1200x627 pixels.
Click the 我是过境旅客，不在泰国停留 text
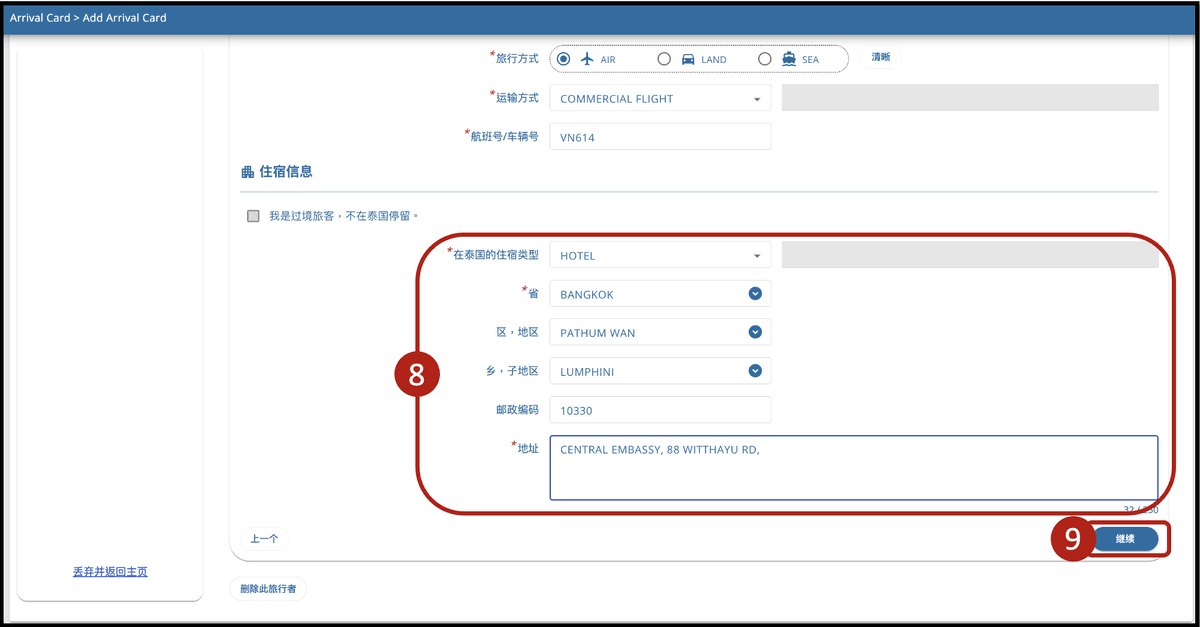[x=343, y=216]
